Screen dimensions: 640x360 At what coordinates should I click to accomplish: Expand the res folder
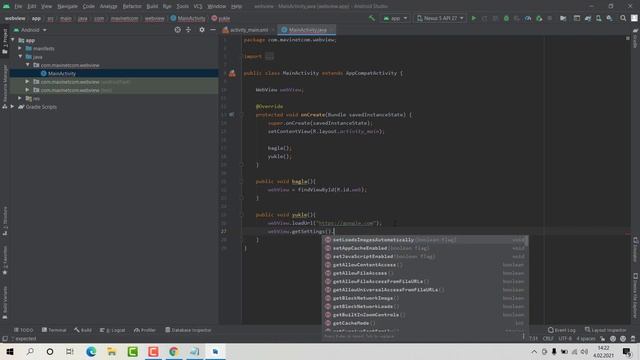click(x=20, y=98)
